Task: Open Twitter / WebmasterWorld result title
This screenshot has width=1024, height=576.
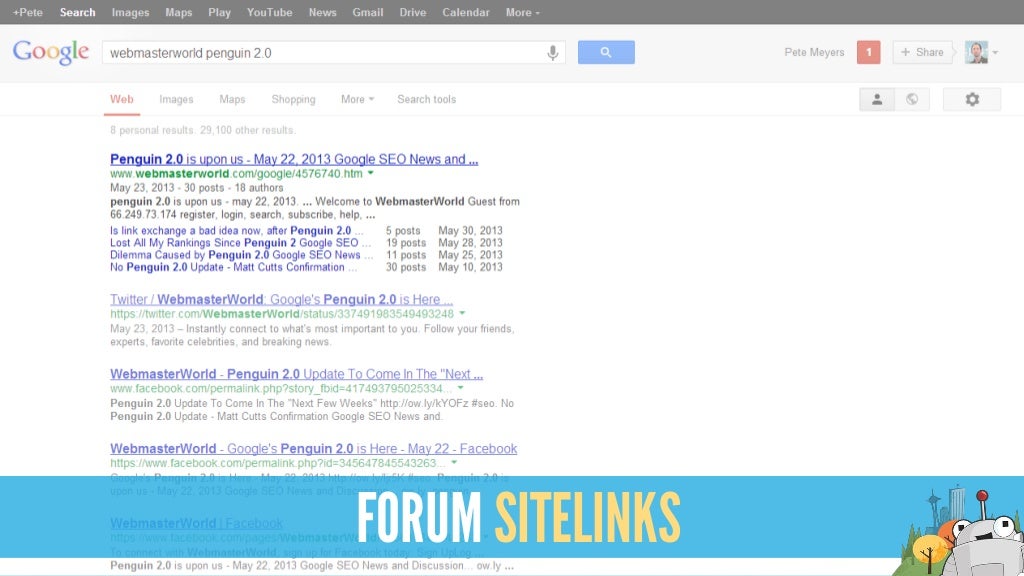Action: point(281,300)
